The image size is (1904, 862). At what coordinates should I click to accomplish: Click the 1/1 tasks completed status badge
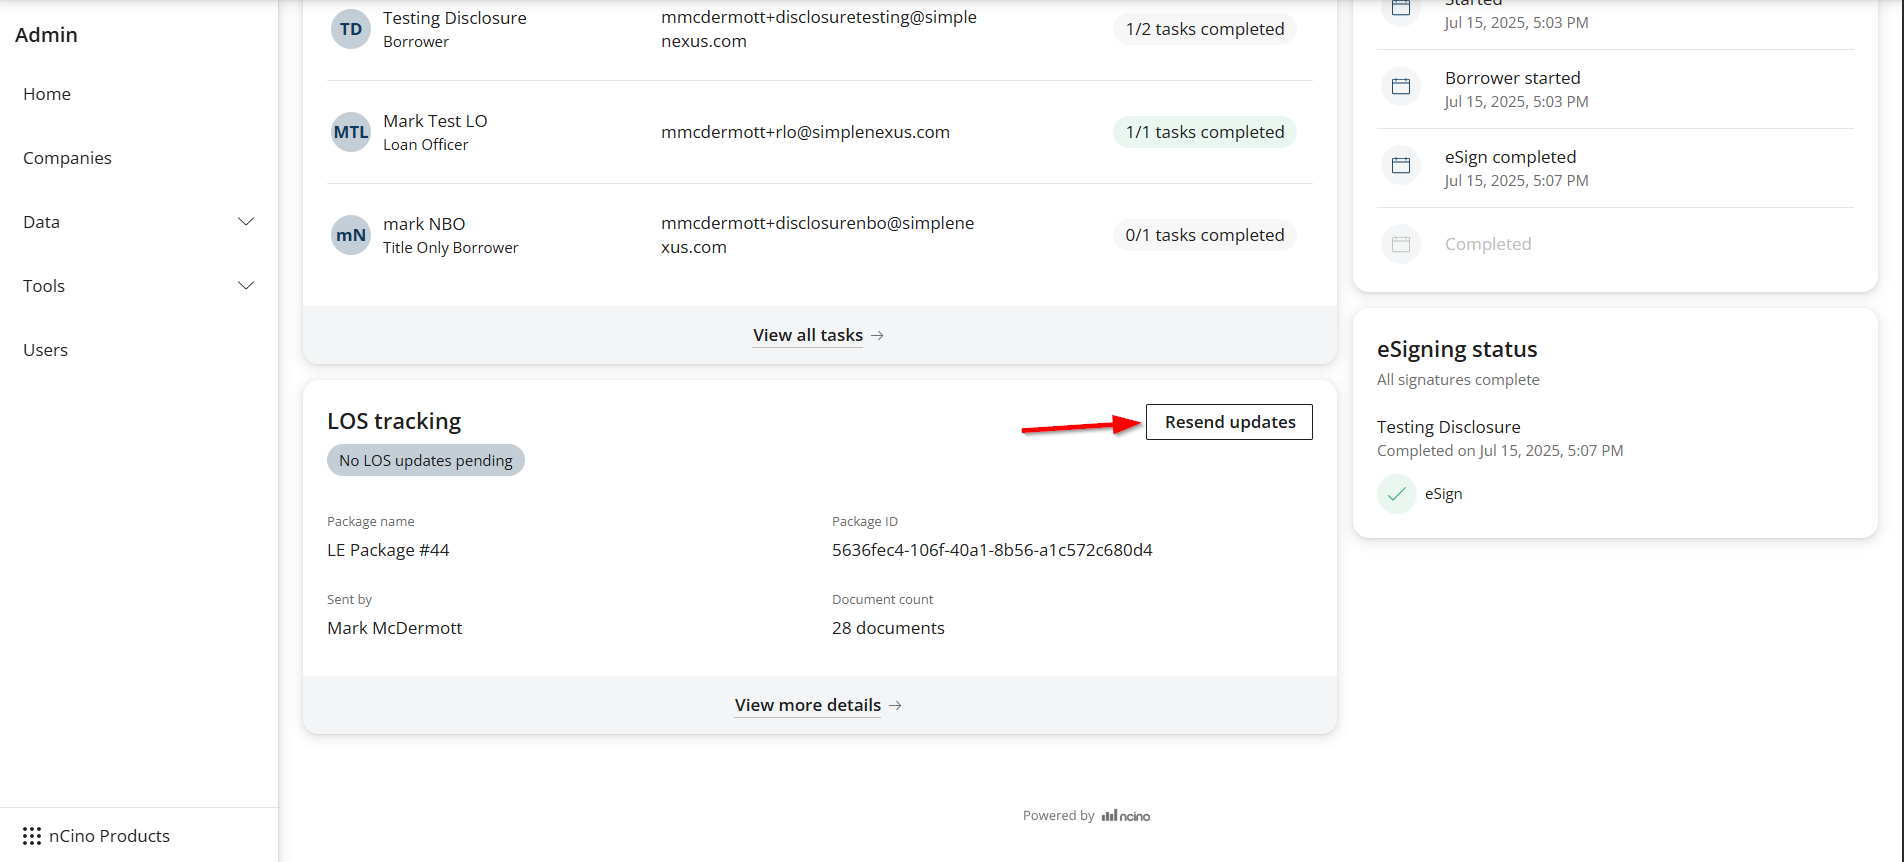point(1204,132)
